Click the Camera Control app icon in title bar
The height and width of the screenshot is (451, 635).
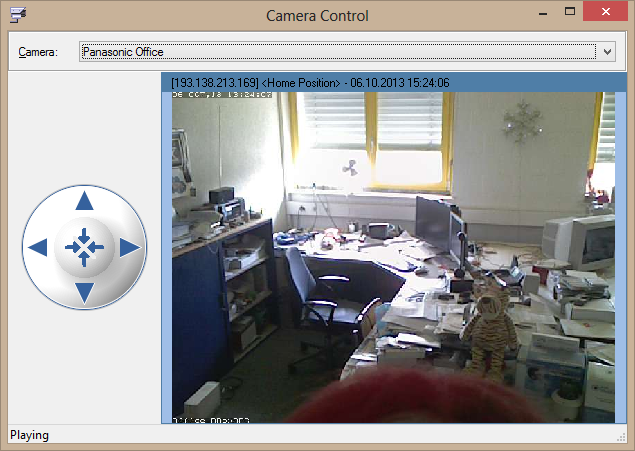(17, 14)
